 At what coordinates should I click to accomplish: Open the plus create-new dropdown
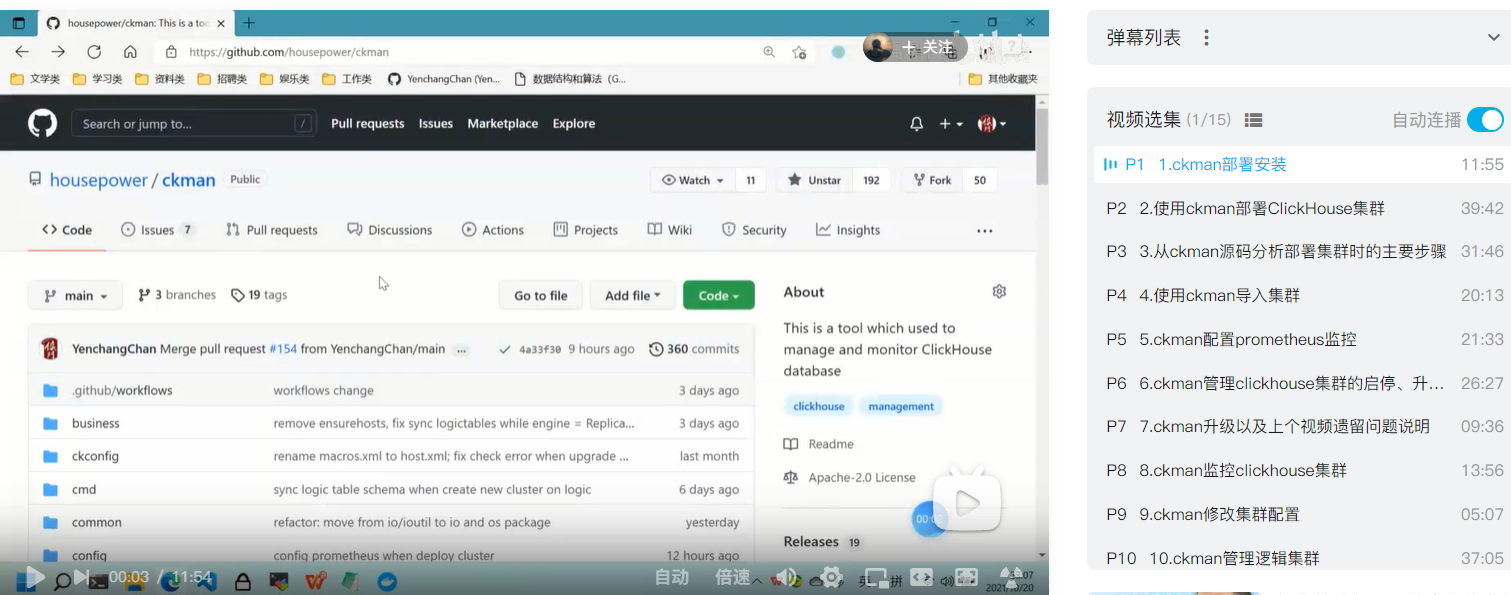951,124
